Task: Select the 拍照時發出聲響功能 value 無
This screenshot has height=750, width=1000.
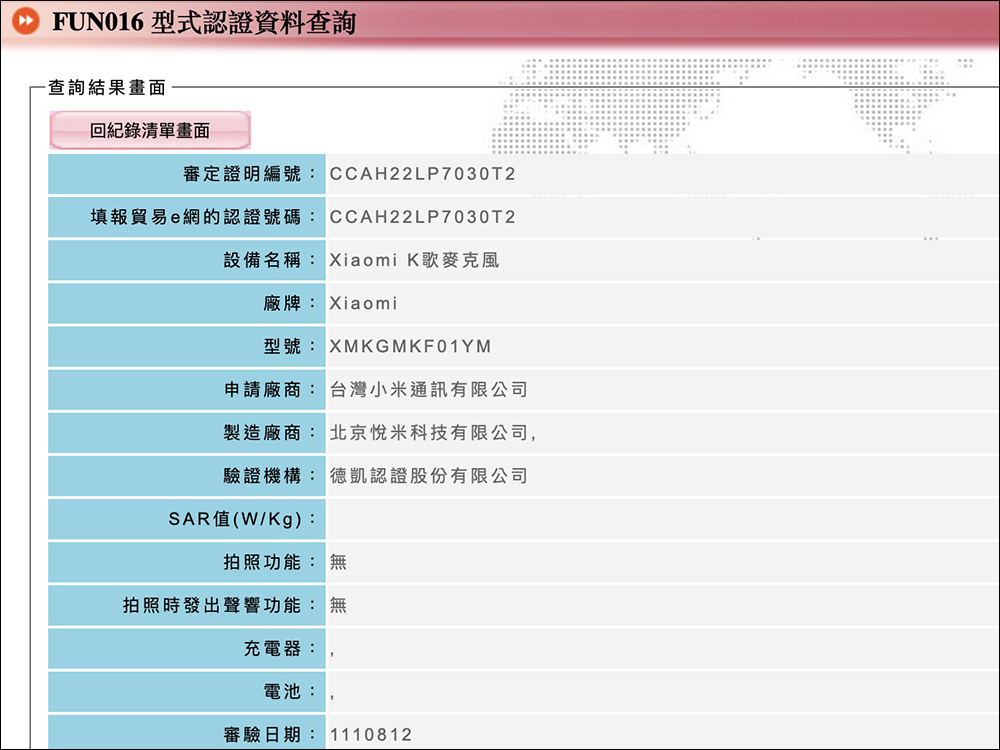Action: (x=338, y=605)
